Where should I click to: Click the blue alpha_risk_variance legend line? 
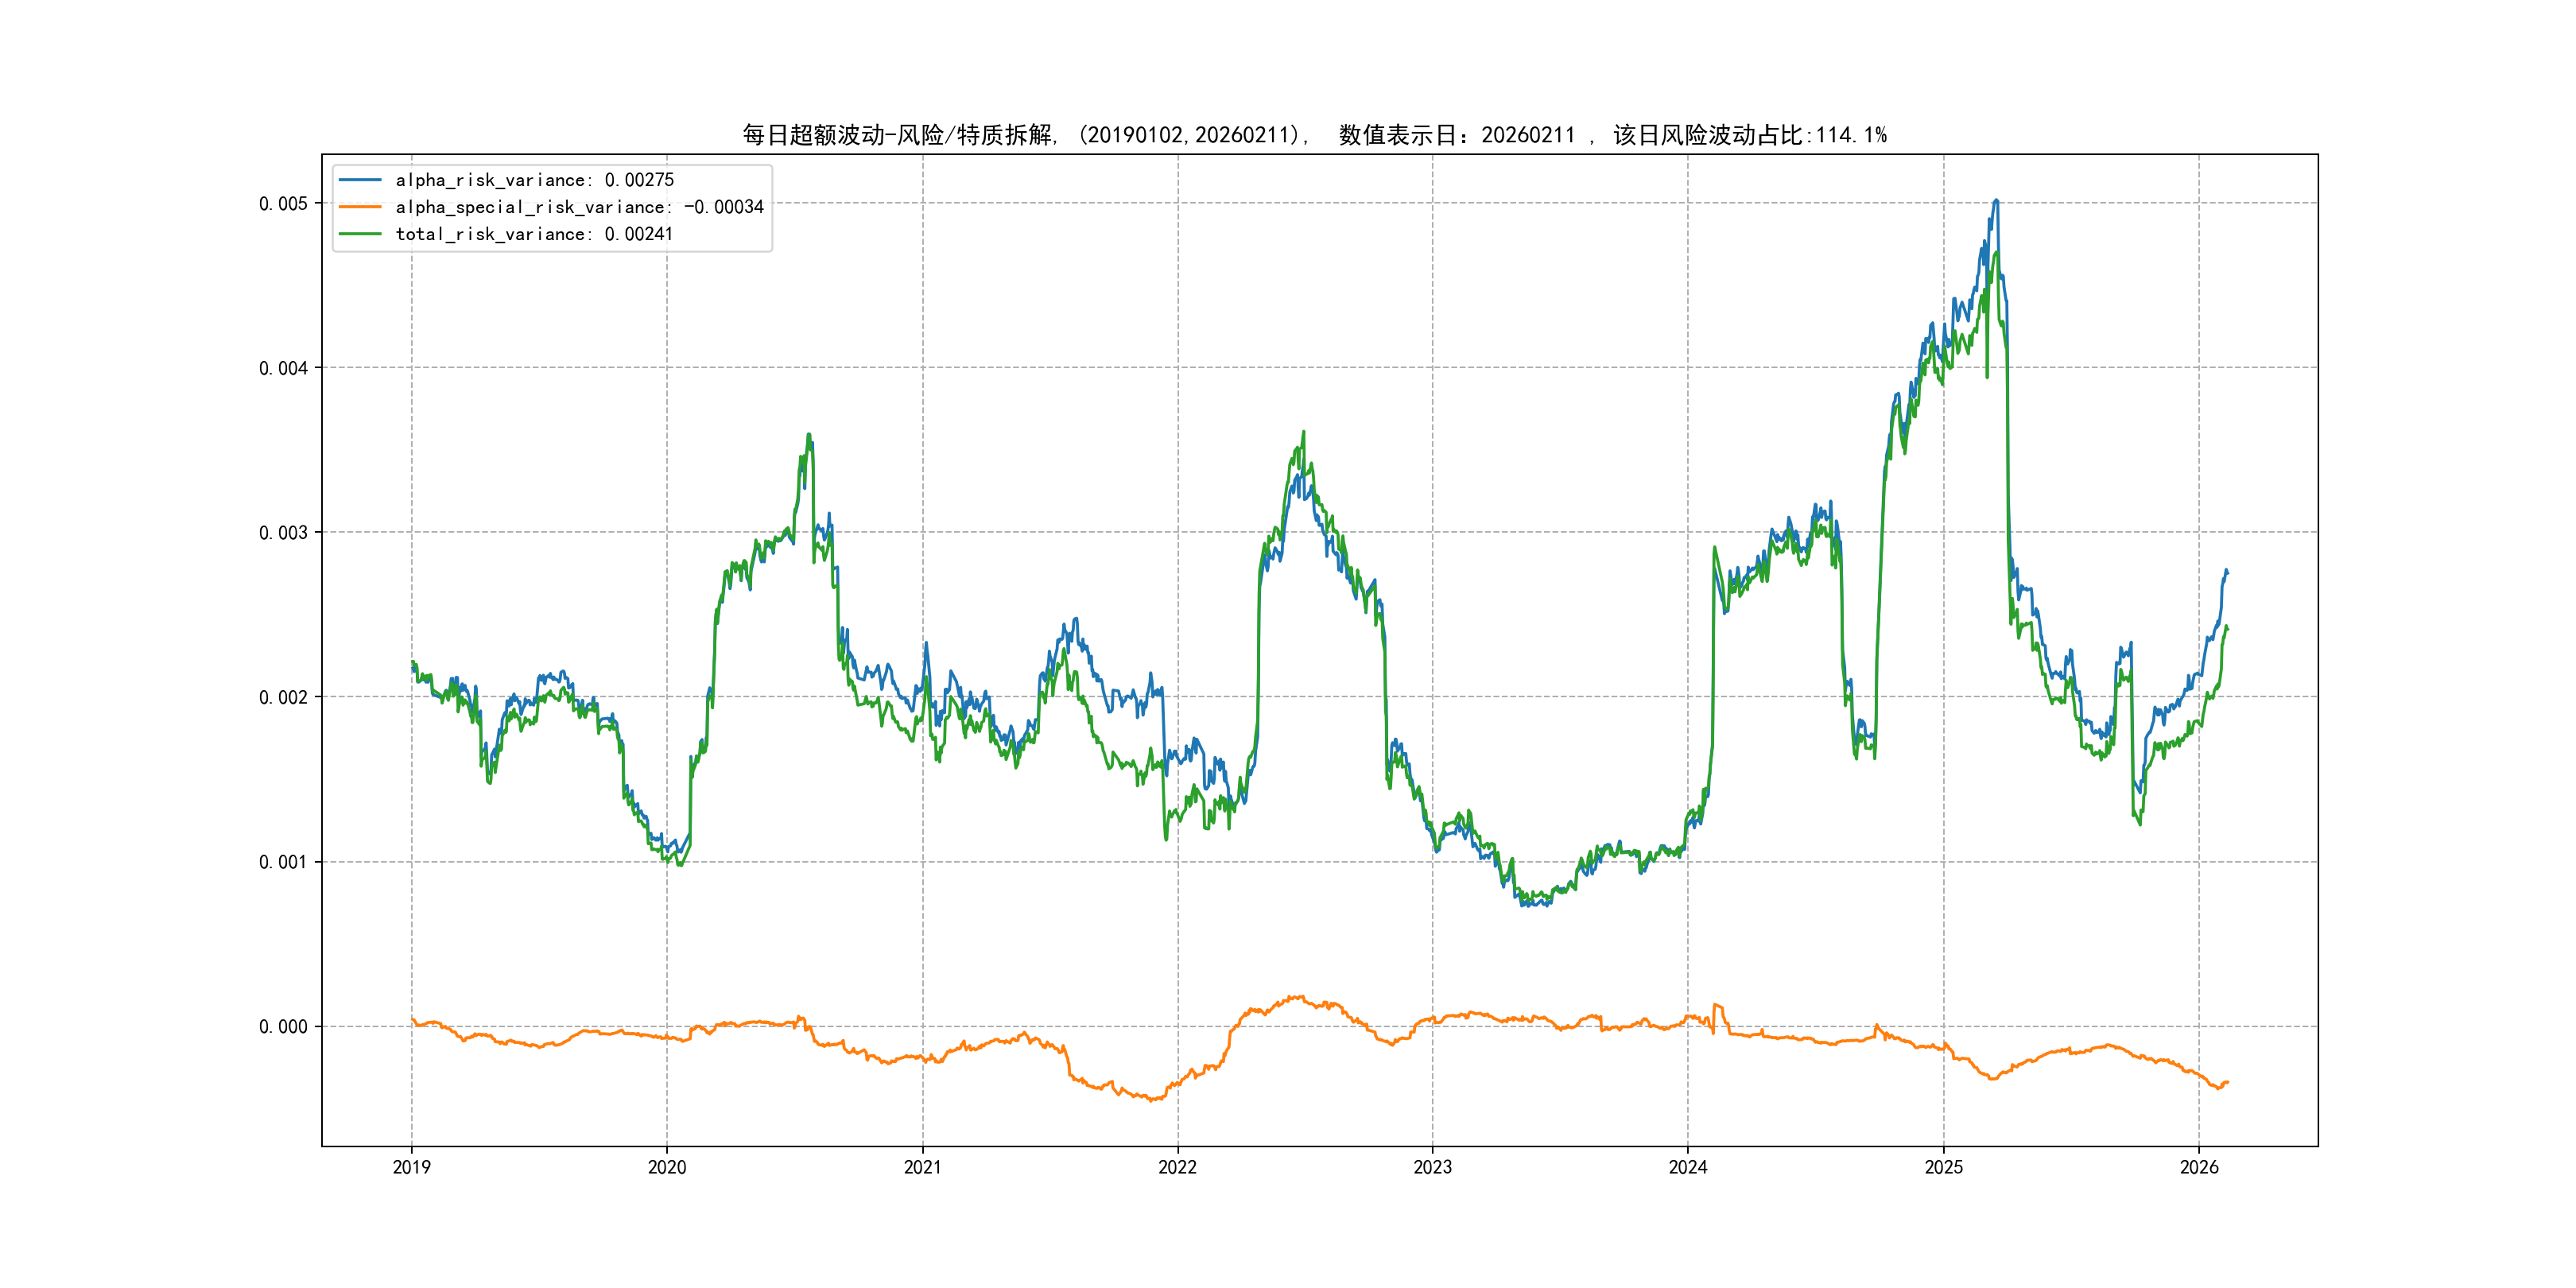tap(360, 180)
